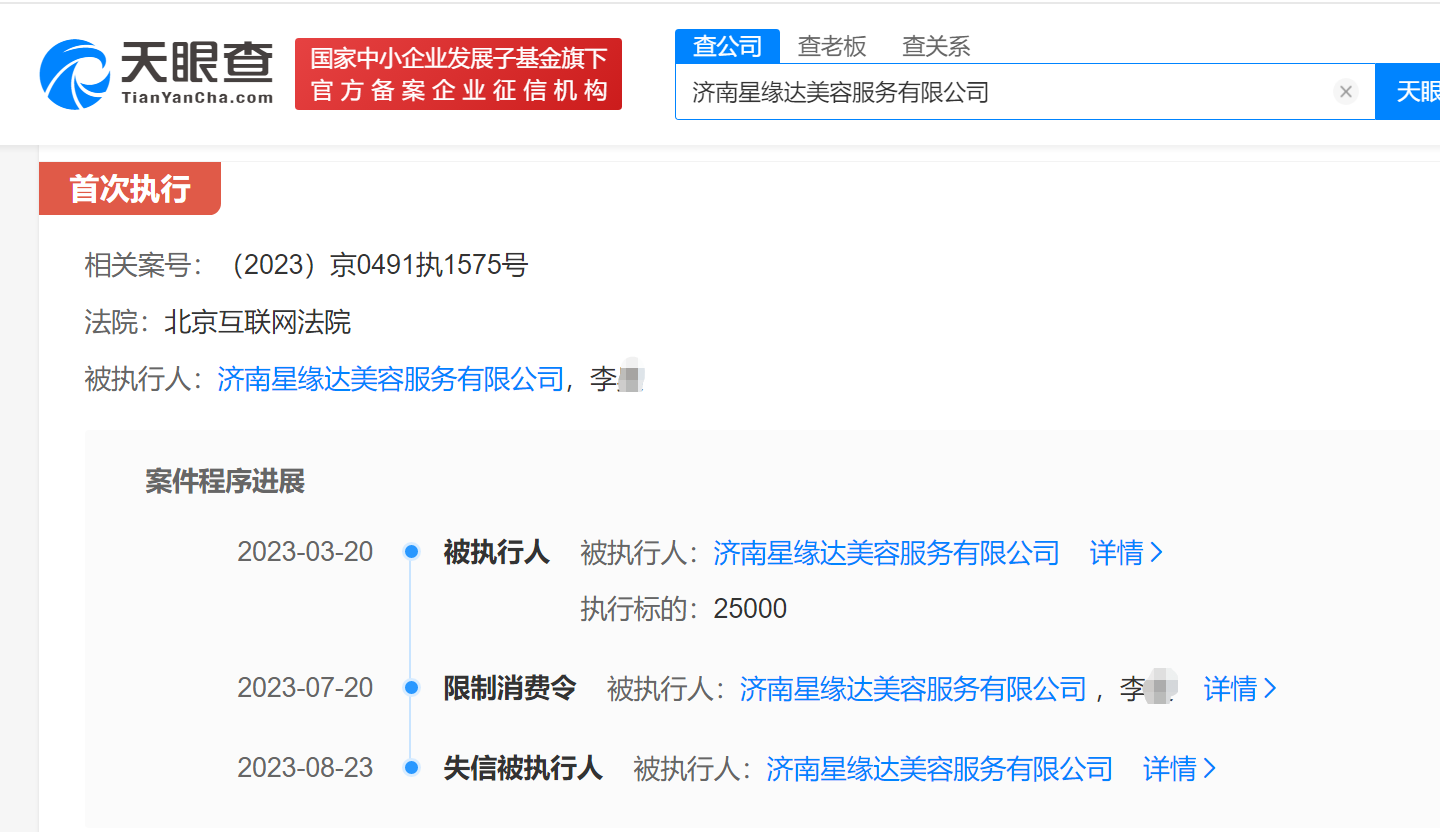Expand 详情 for the 2023-03-20 被执行人 entry

pos(1126,553)
